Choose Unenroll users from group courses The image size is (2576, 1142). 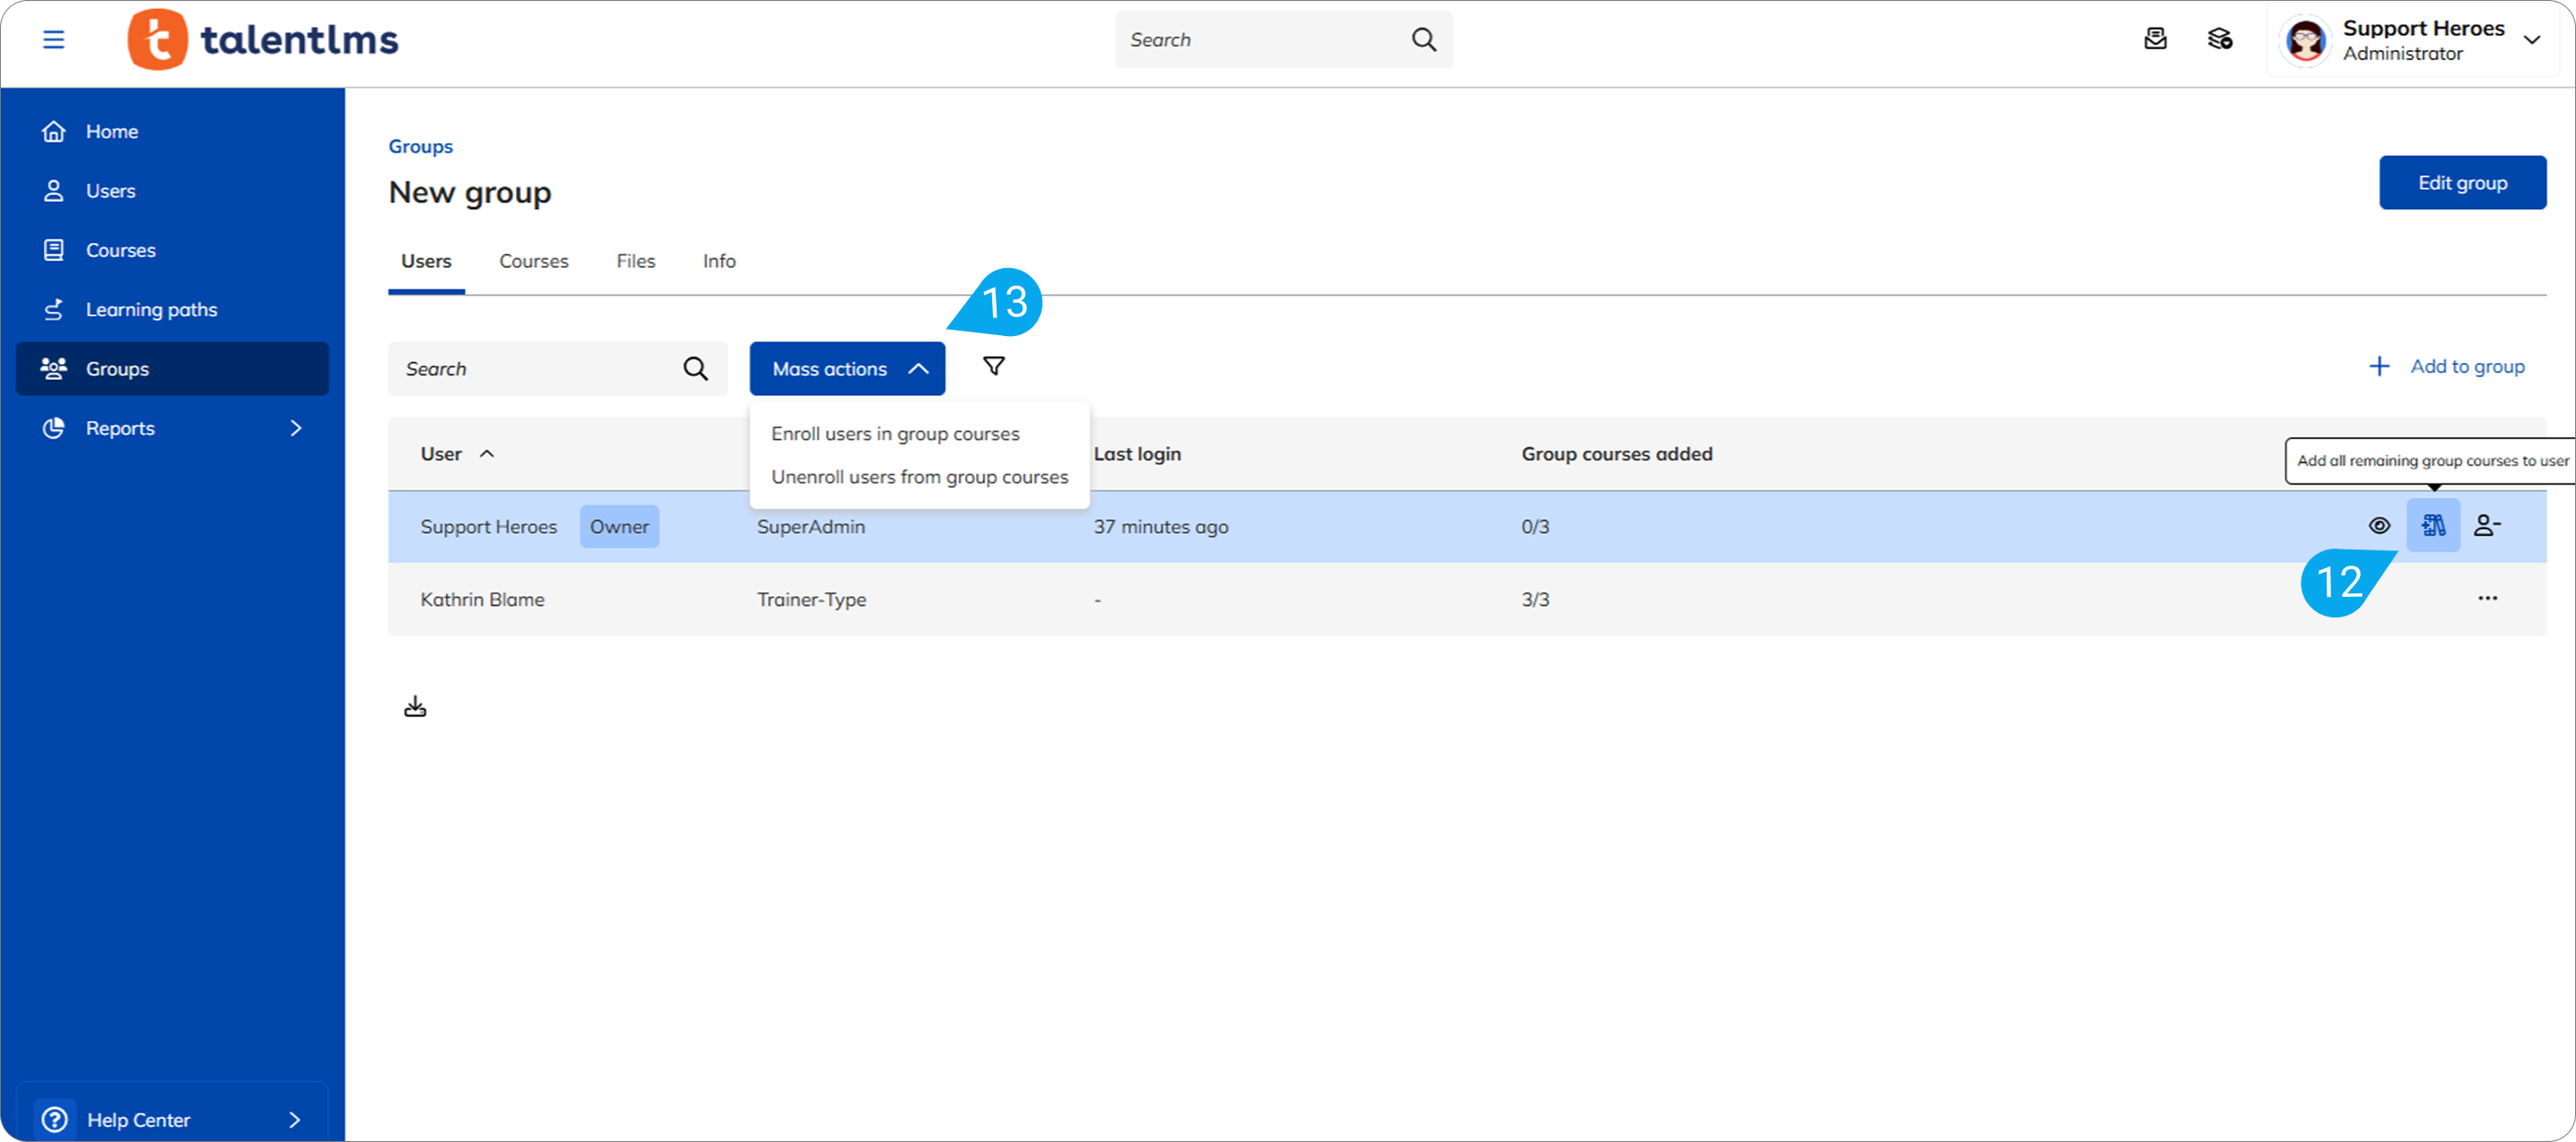pos(919,477)
